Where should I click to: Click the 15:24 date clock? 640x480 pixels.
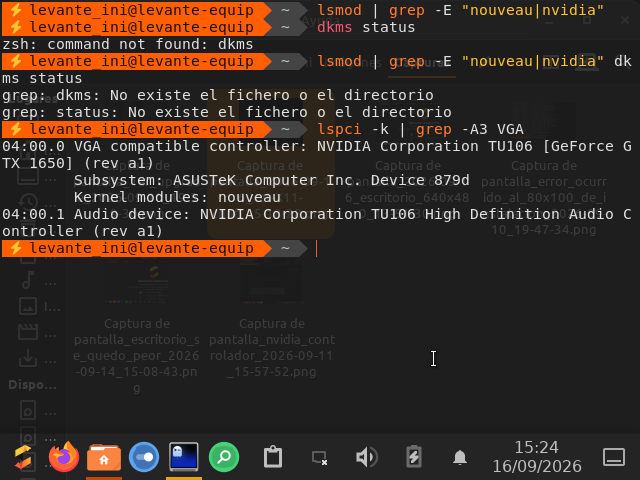537,456
